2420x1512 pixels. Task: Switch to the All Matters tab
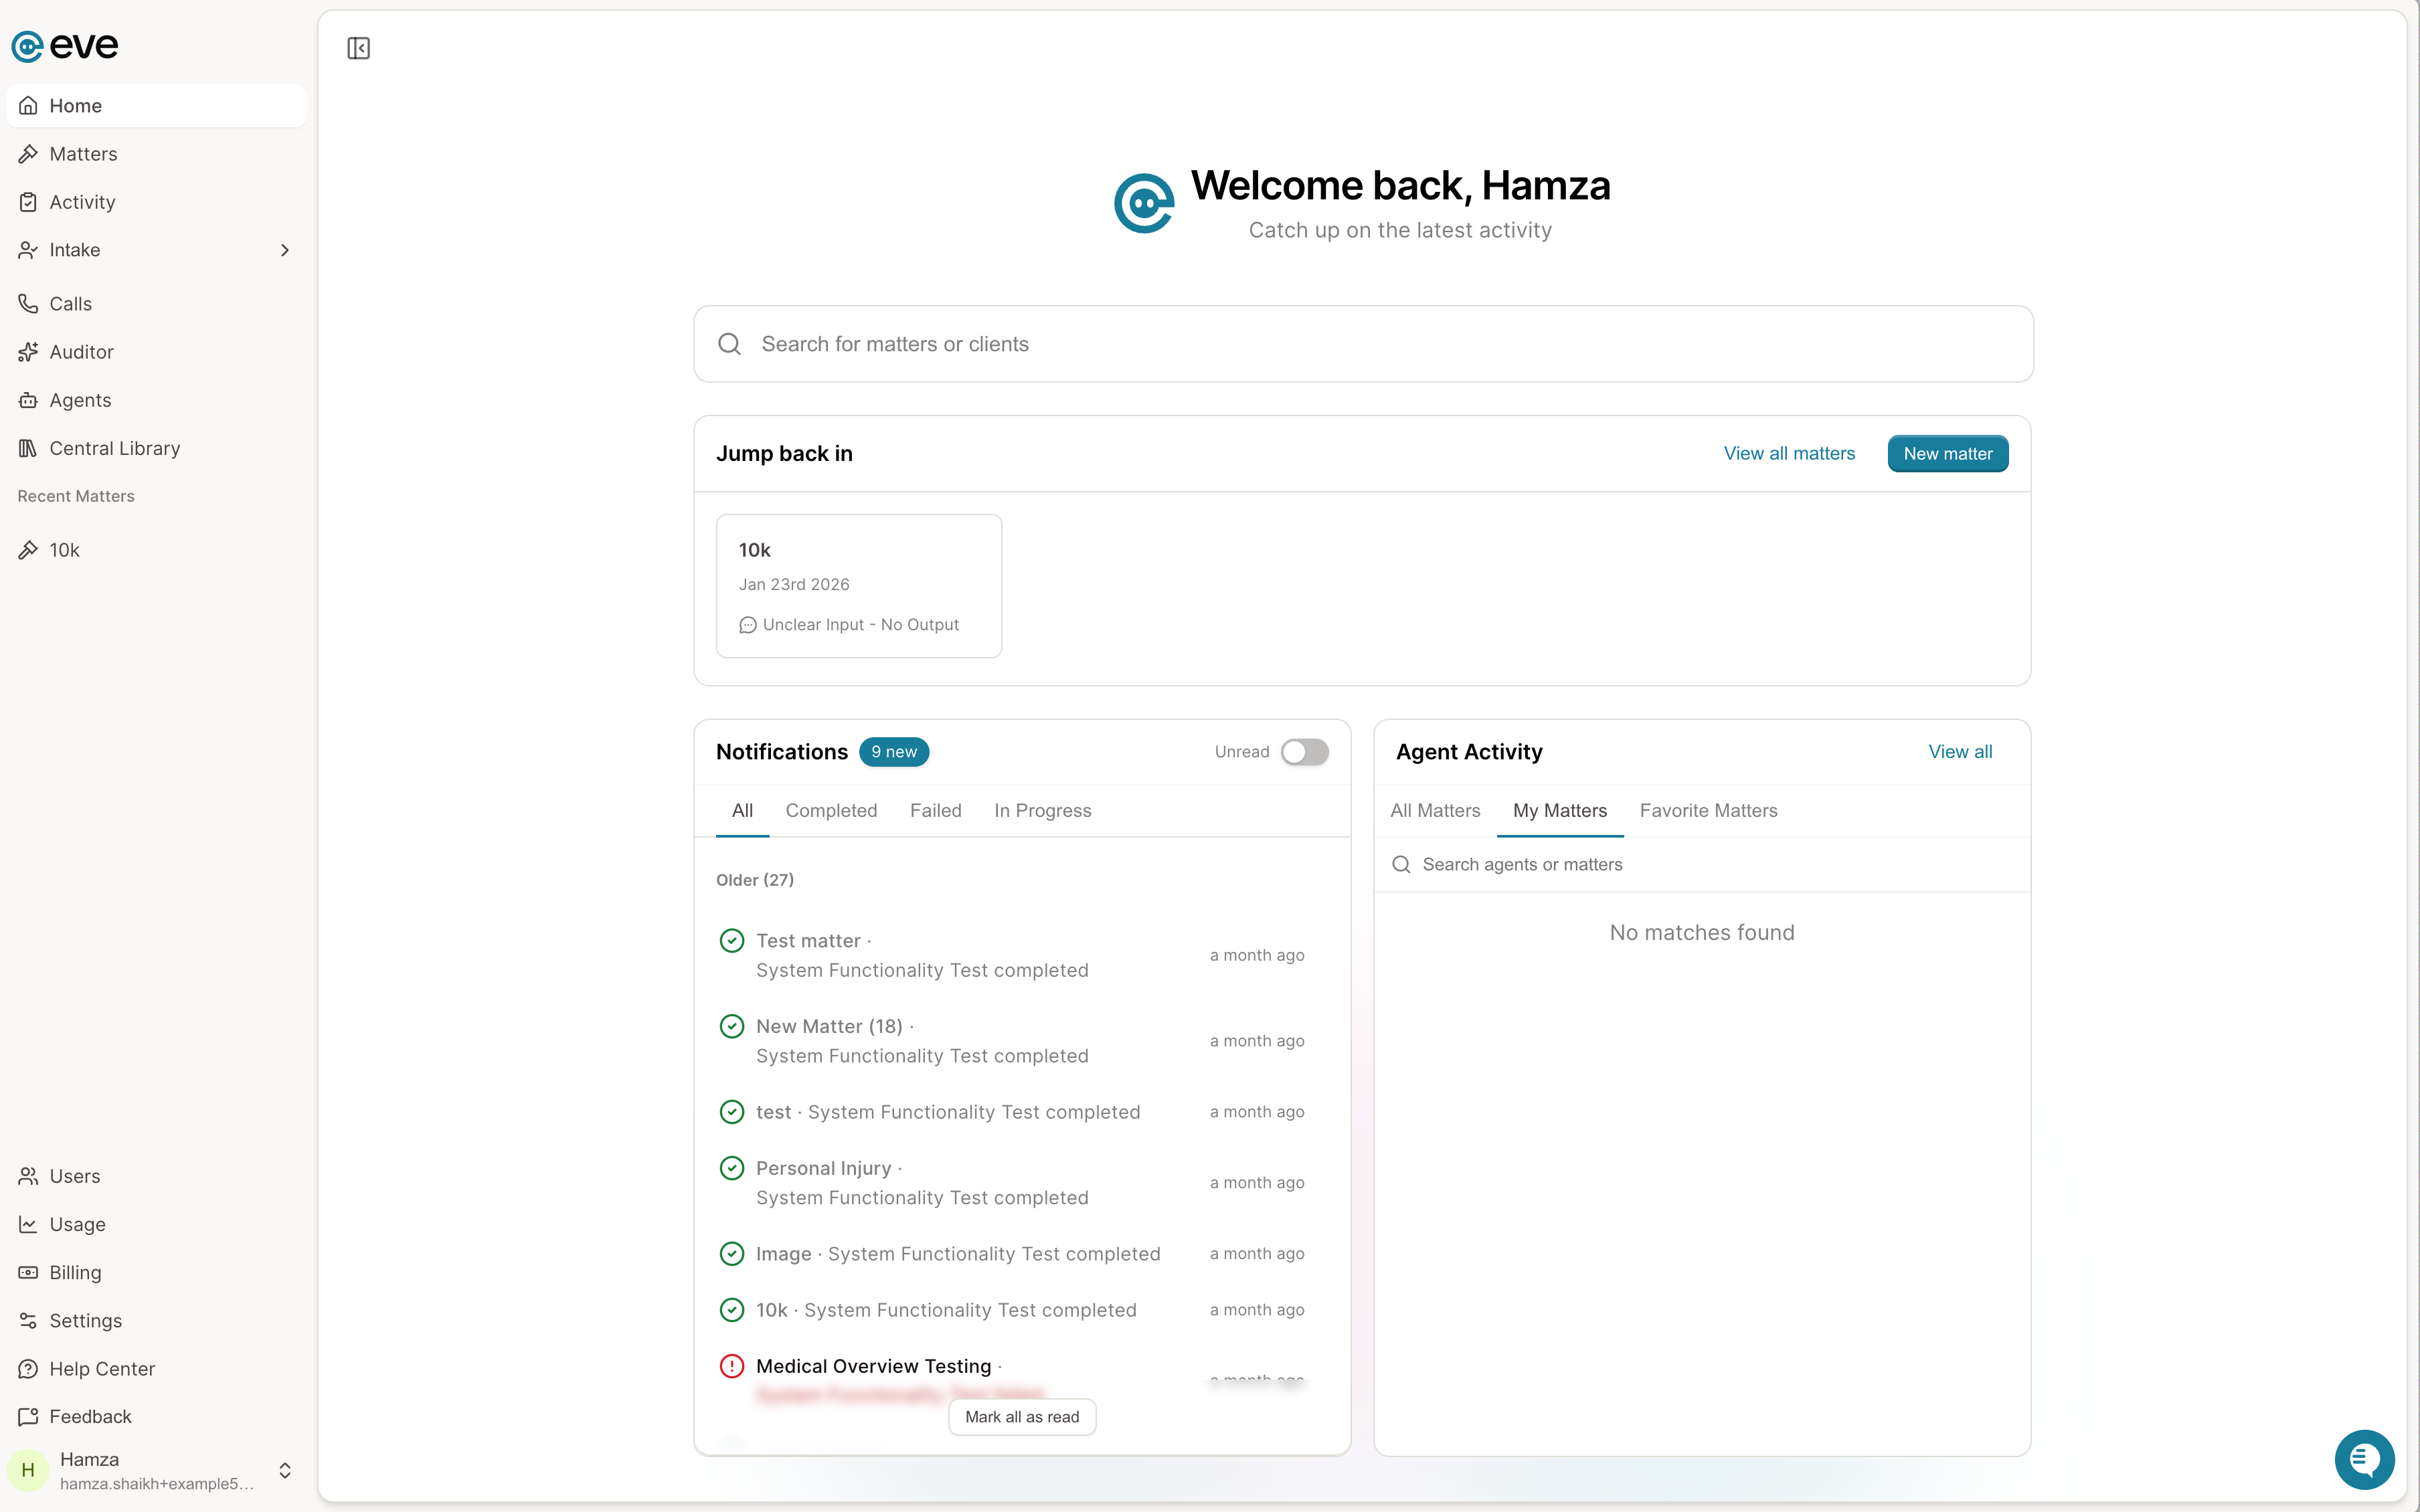point(1435,811)
